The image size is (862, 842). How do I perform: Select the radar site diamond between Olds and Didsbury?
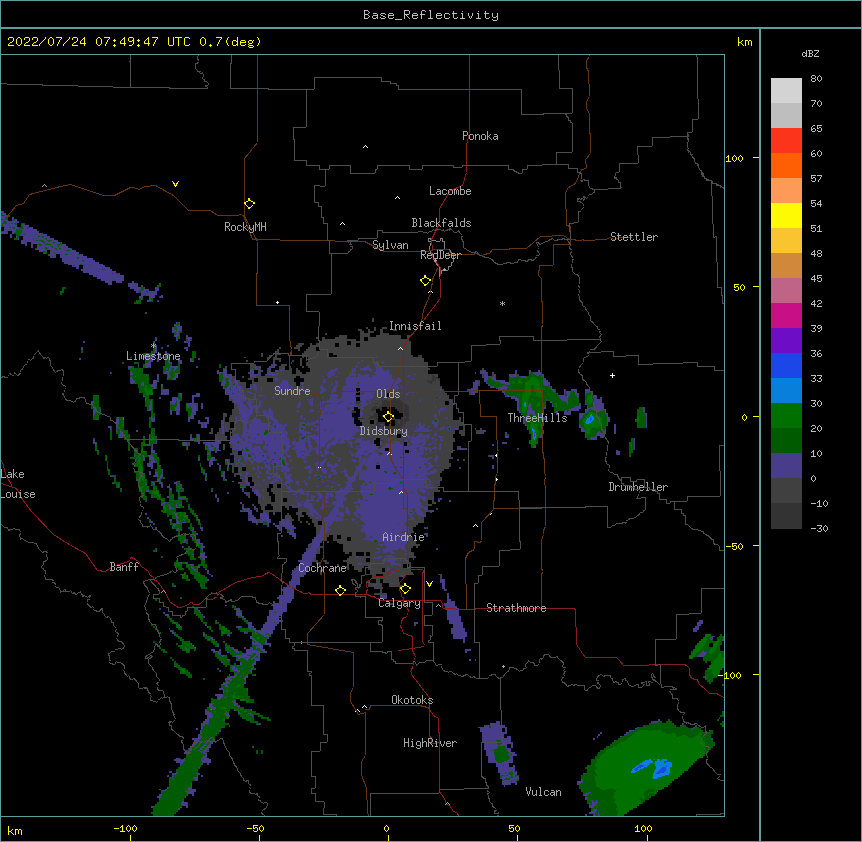[388, 417]
